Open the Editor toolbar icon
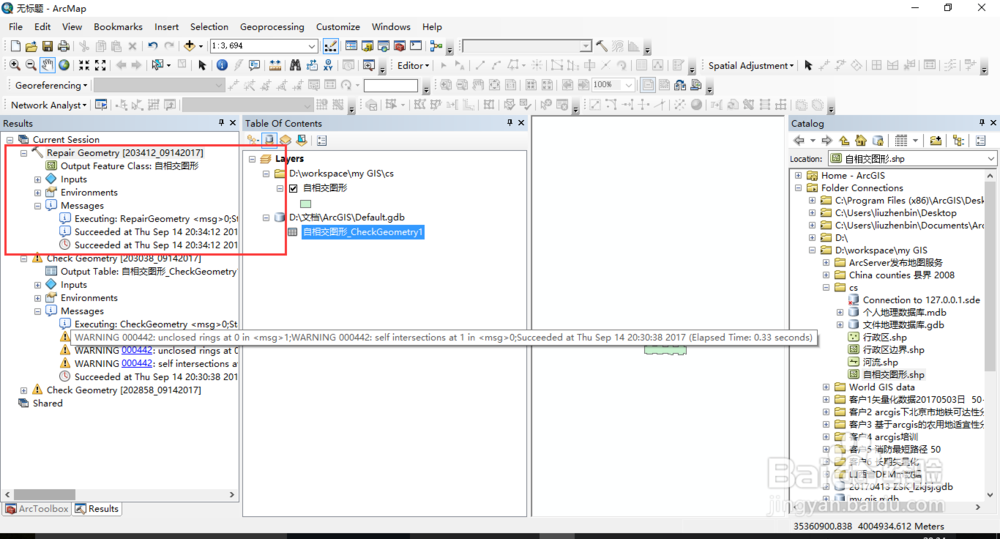Image resolution: width=1000 pixels, height=539 pixels. pos(331,46)
